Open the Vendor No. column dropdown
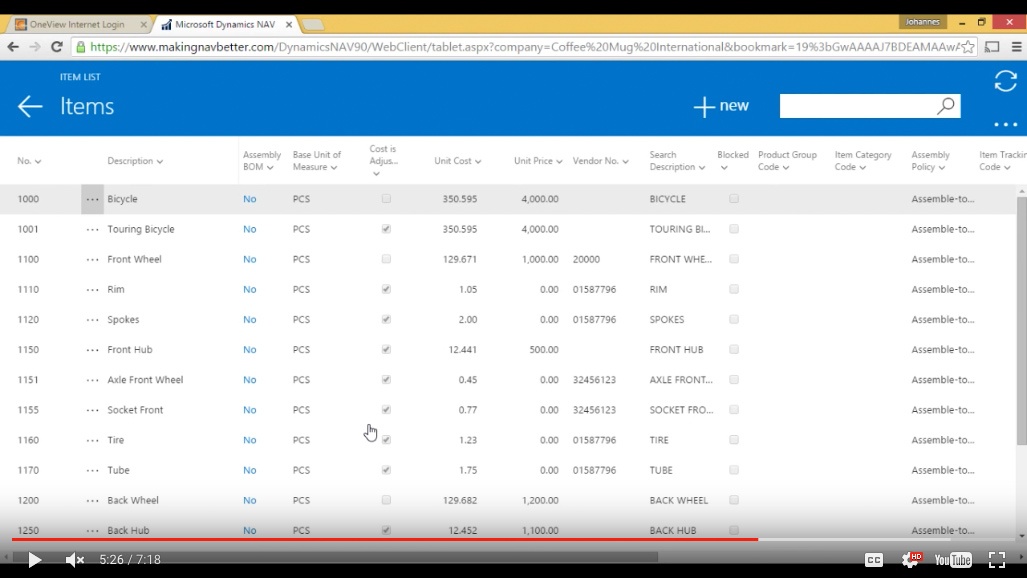Screen dimensions: 1027x578 click(626, 161)
